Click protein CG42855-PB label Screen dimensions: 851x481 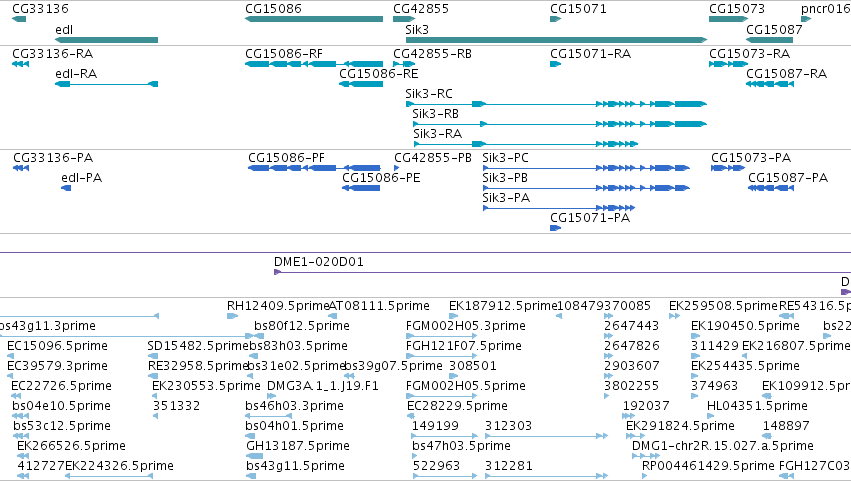coord(433,158)
